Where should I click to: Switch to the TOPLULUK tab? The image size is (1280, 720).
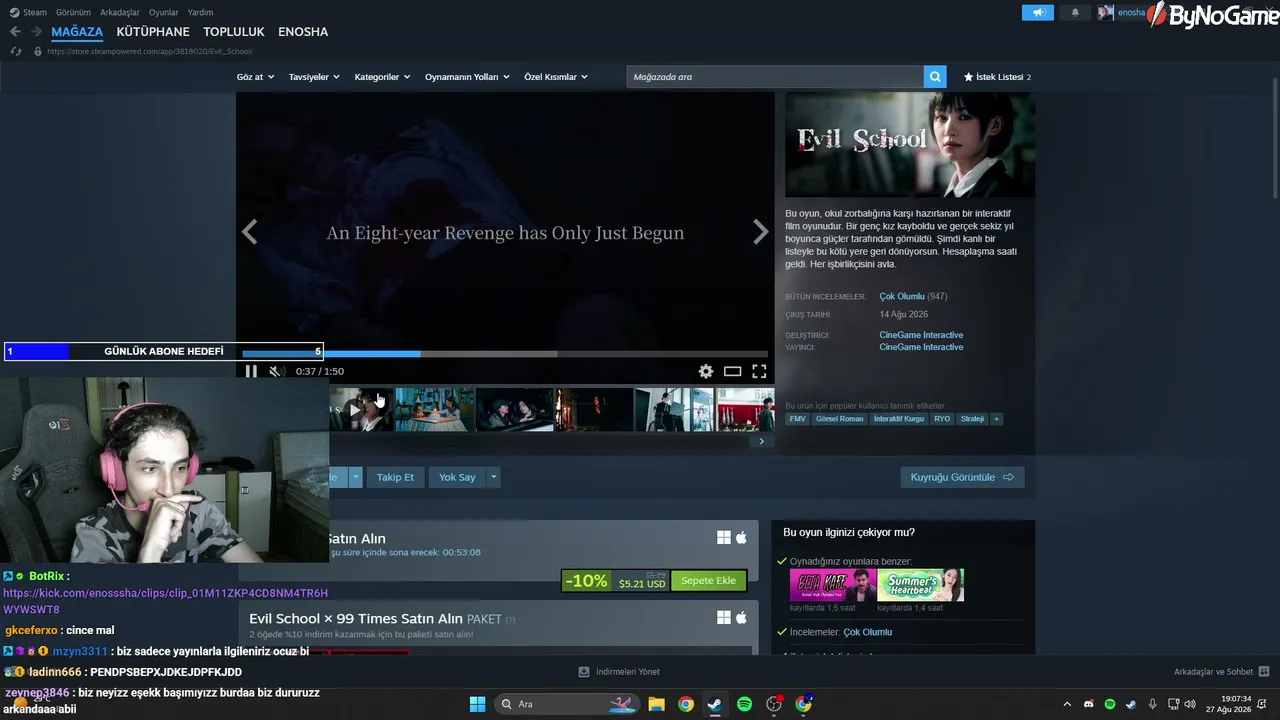[x=234, y=32]
